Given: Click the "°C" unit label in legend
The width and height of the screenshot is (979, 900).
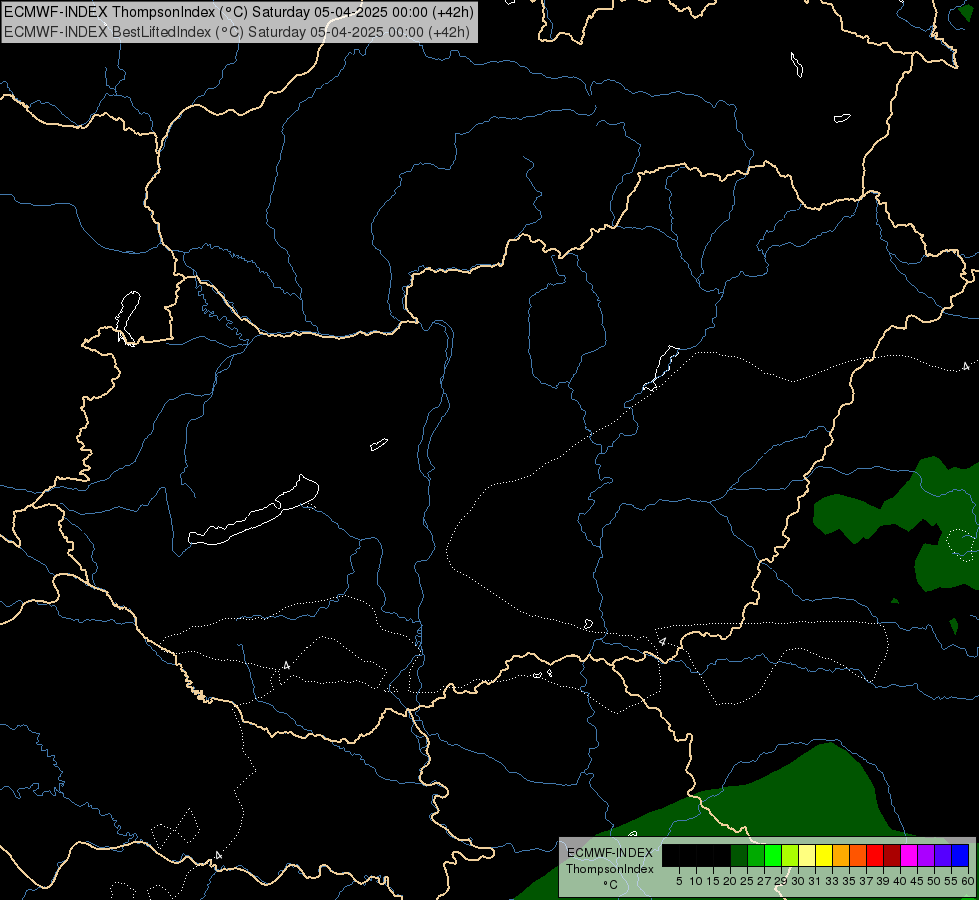Looking at the screenshot, I should coord(610,885).
